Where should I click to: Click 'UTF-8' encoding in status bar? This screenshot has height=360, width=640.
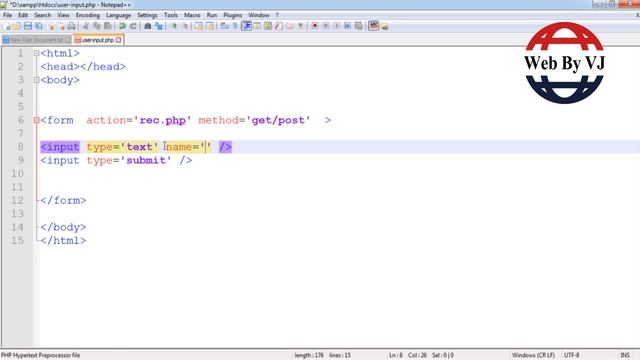click(x=572, y=355)
